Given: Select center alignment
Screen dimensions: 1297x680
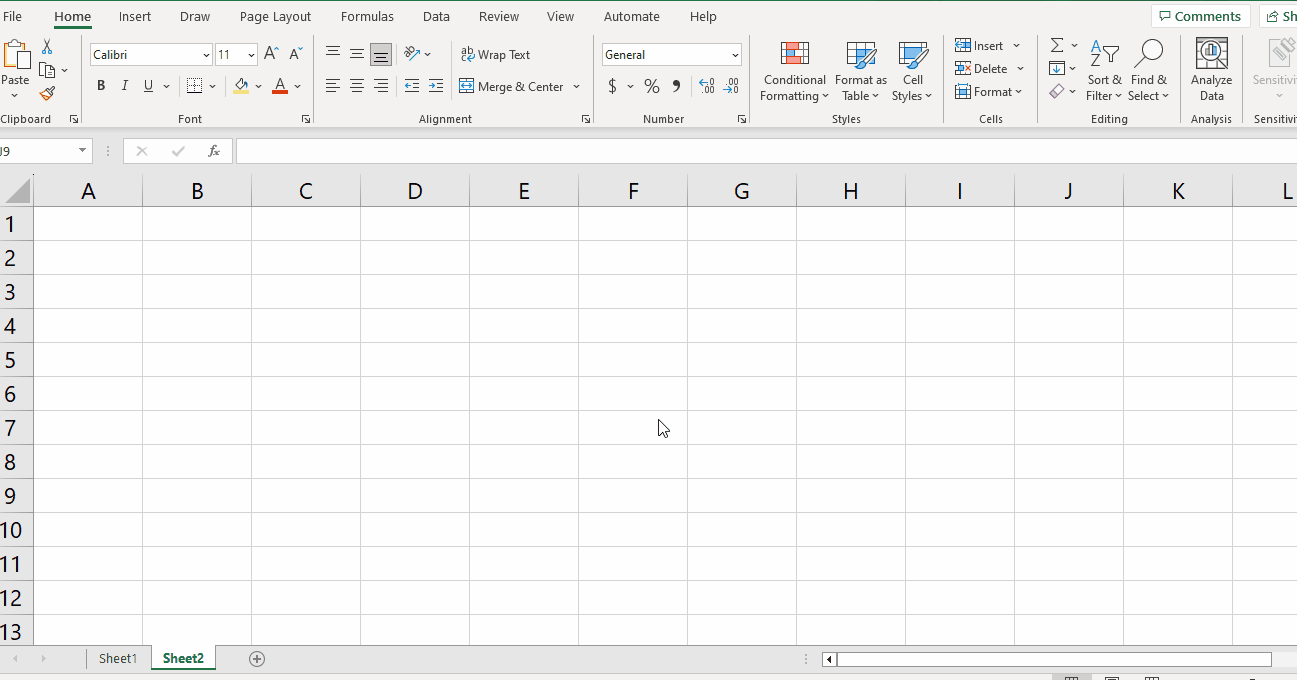Looking at the screenshot, I should [356, 86].
